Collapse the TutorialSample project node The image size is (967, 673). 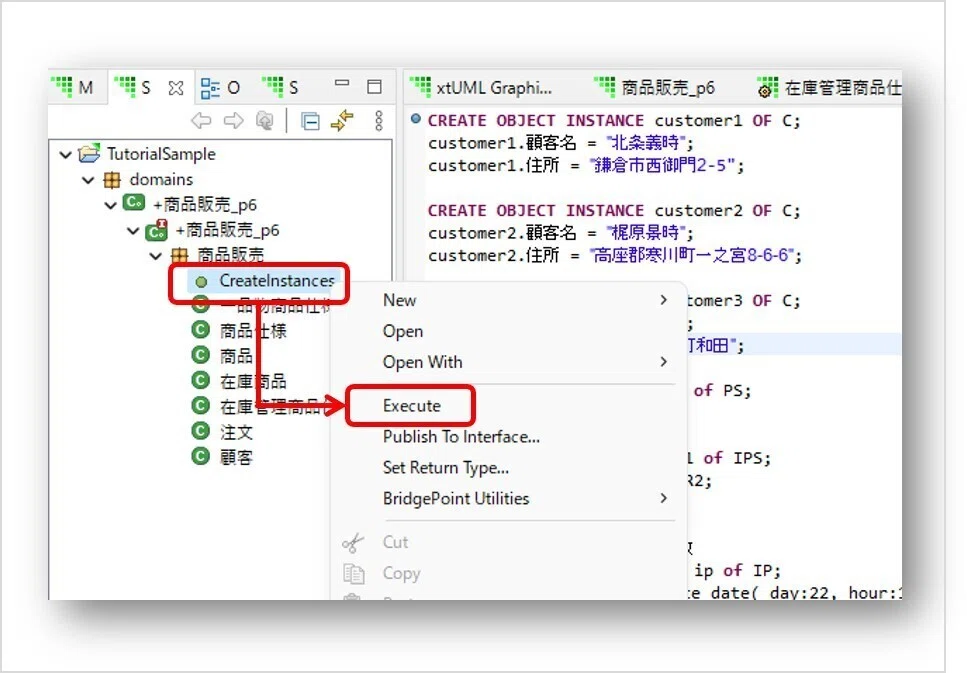pos(65,154)
